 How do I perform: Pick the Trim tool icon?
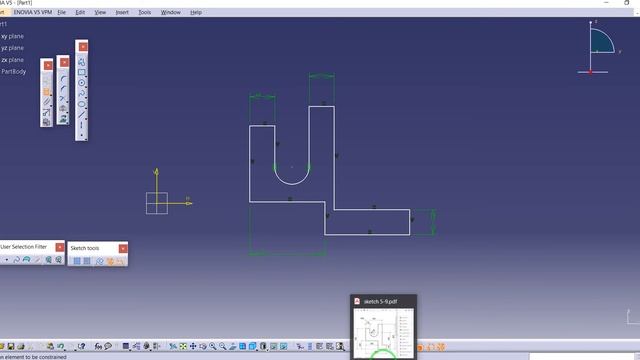point(64,98)
